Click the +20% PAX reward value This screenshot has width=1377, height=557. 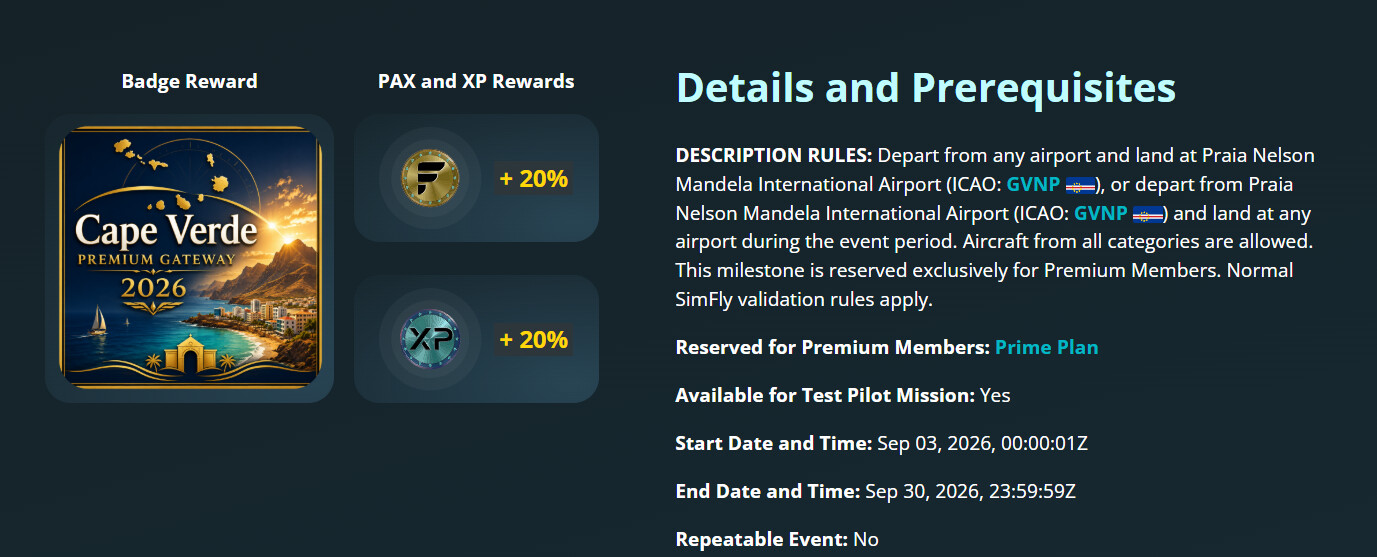533,179
